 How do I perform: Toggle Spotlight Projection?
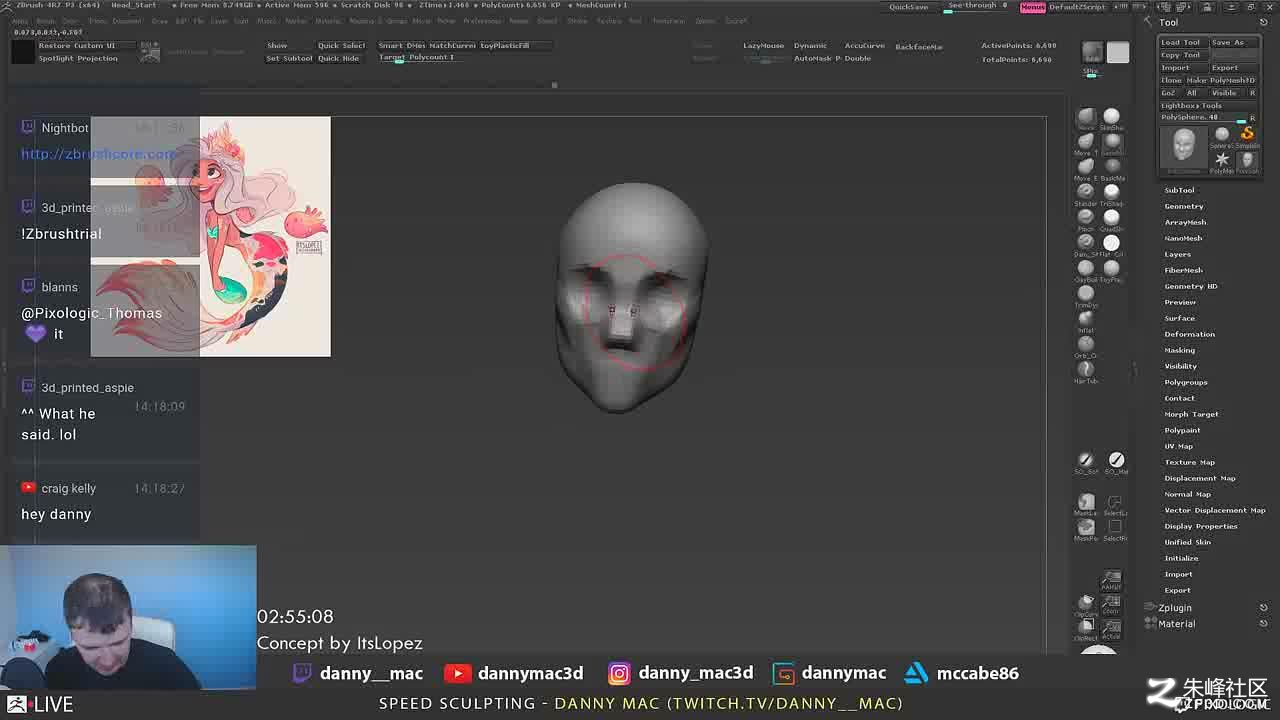coord(78,58)
